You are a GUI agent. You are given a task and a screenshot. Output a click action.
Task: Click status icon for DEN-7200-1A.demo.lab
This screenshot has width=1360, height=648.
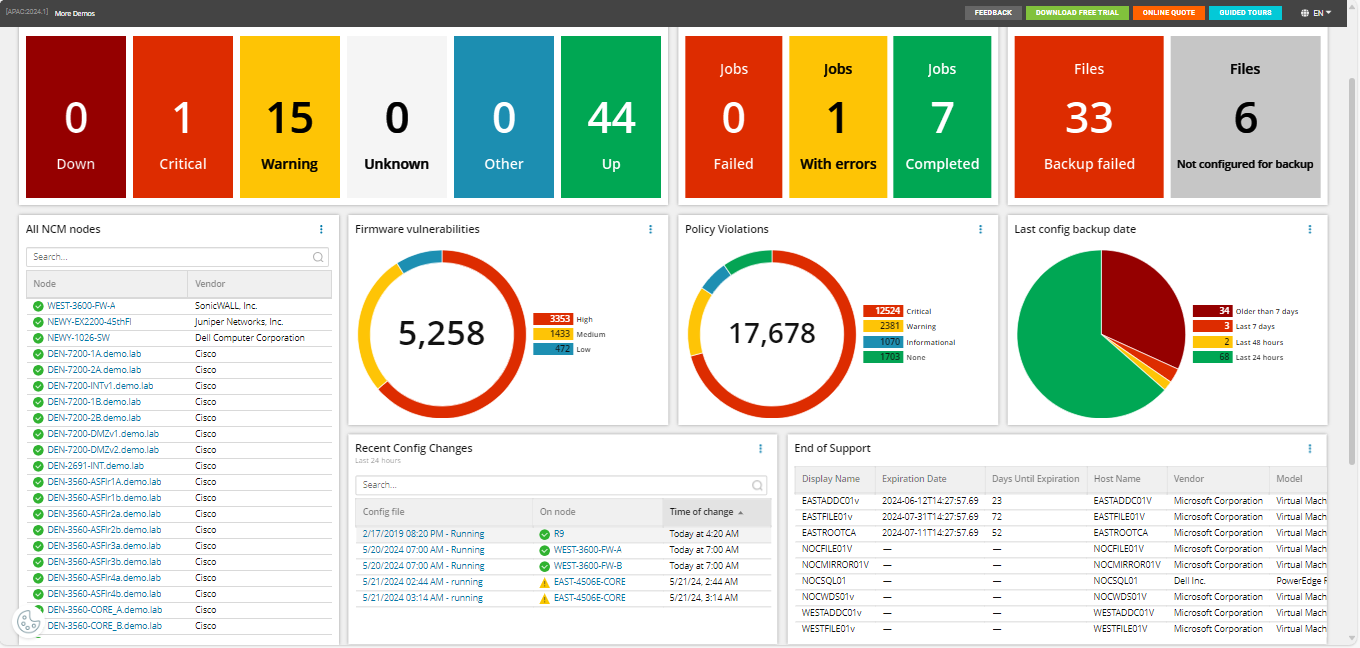pos(38,354)
